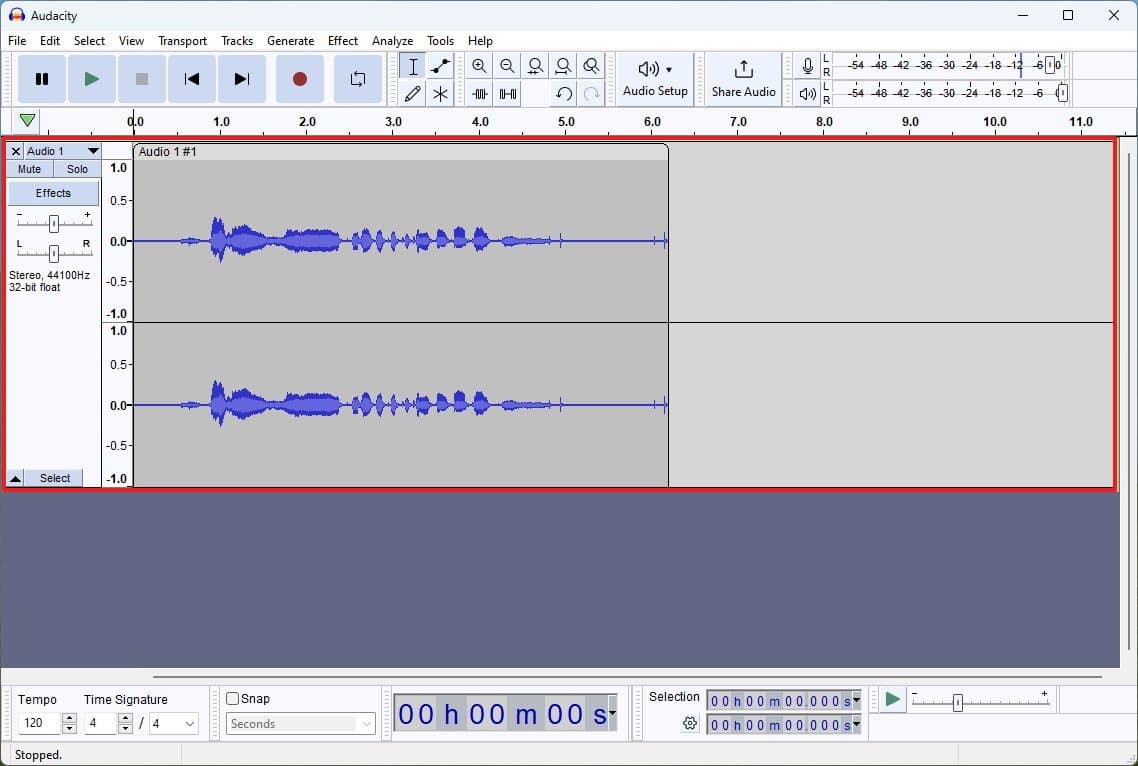Mute the Audio 1 track

click(x=30, y=169)
